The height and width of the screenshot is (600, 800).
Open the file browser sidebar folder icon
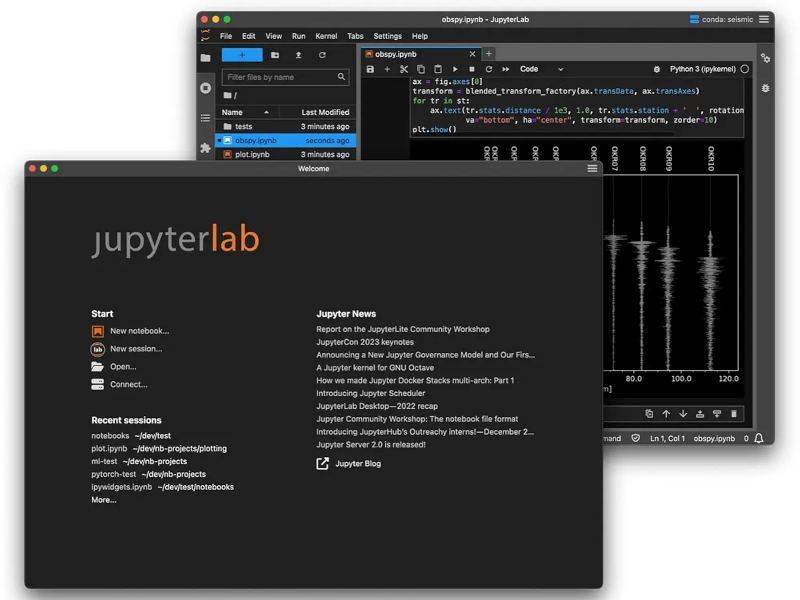pyautogui.click(x=206, y=58)
